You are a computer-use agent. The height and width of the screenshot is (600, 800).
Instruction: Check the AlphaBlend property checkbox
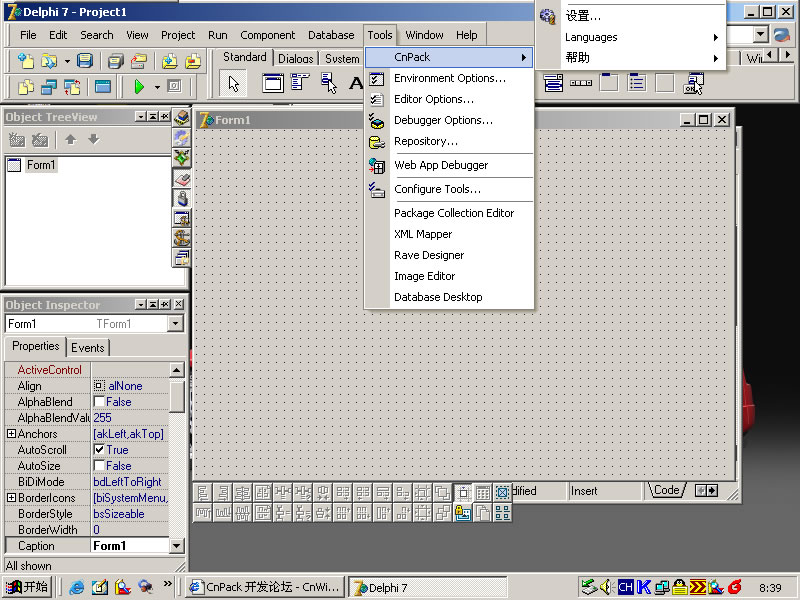tap(99, 402)
